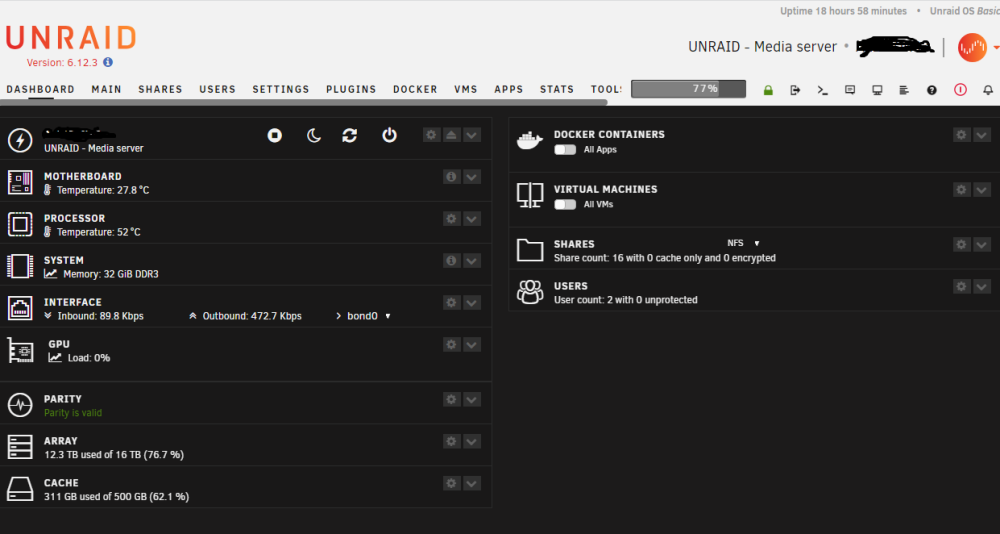Viewport: 1000px width, 534px height.
Task: Click the System info icon
Action: tap(452, 260)
